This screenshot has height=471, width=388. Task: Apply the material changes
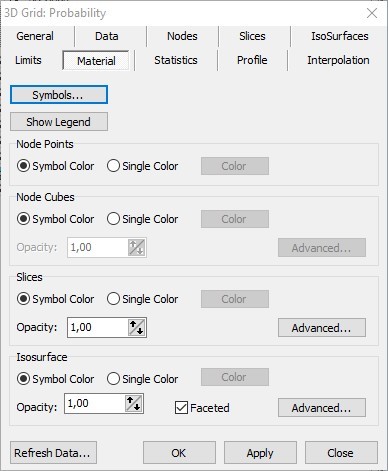tap(260, 453)
